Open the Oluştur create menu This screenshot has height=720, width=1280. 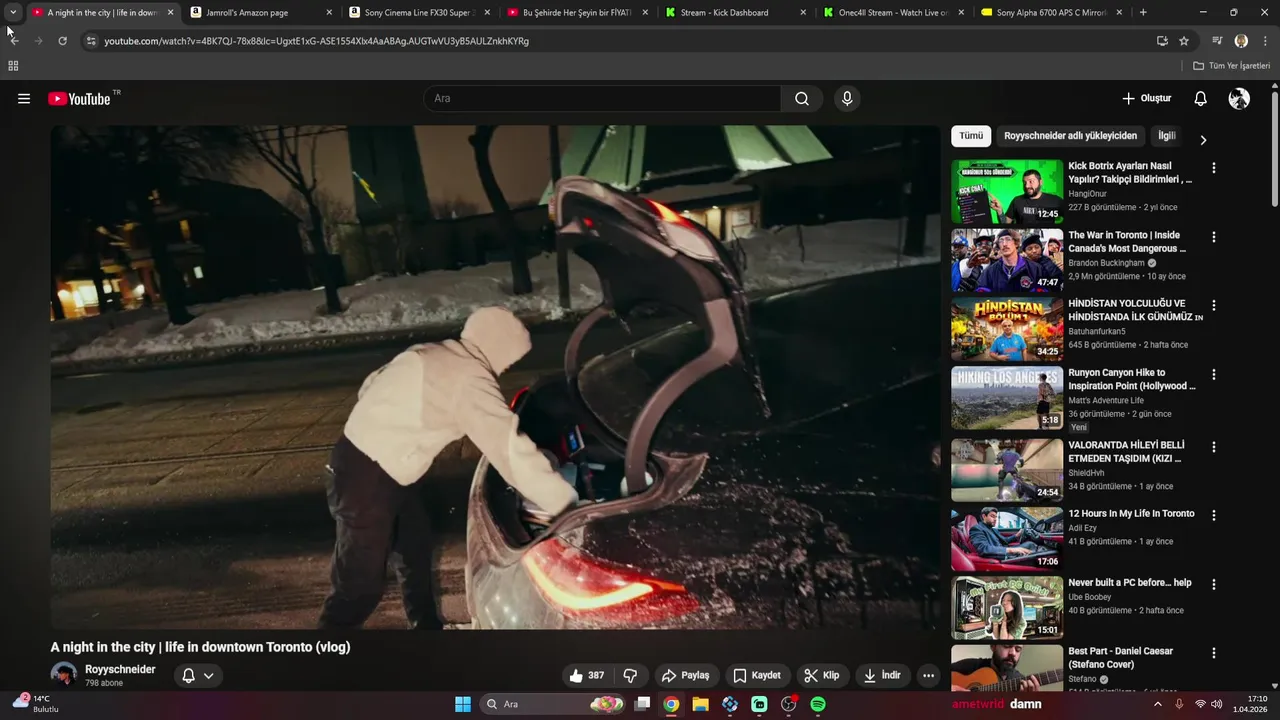1146,99
